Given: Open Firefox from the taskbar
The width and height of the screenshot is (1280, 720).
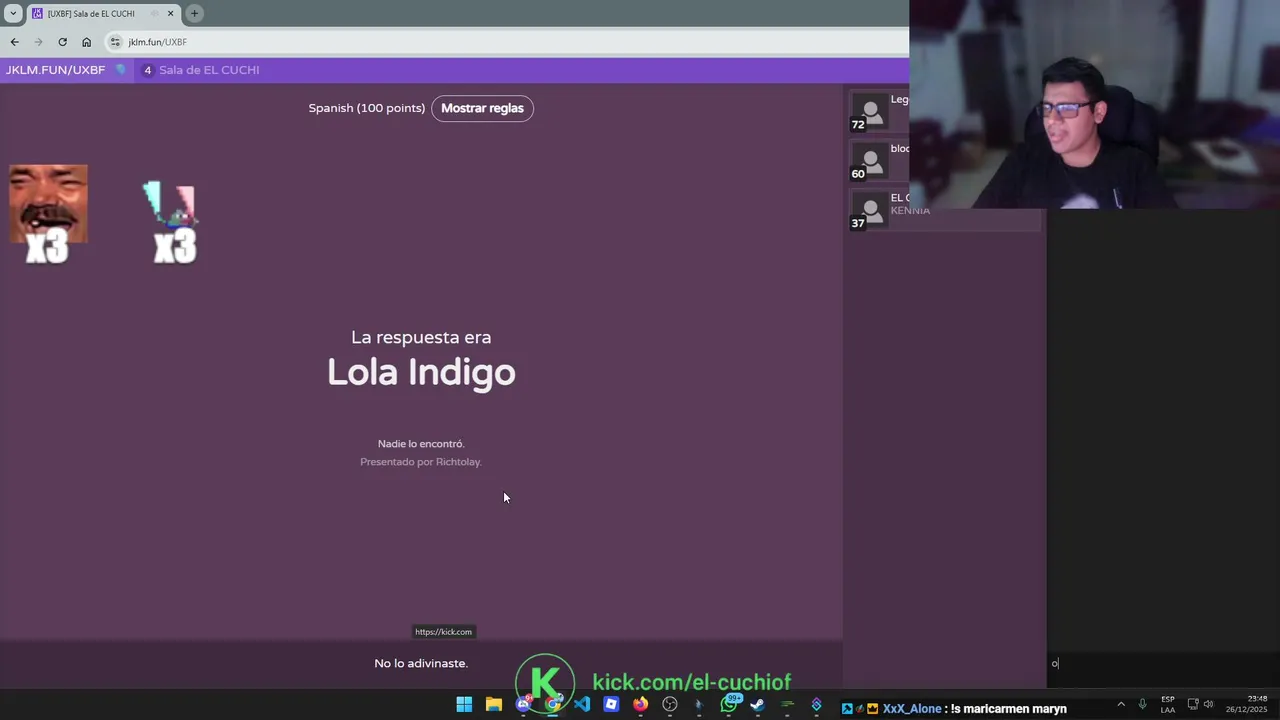Looking at the screenshot, I should [640, 705].
